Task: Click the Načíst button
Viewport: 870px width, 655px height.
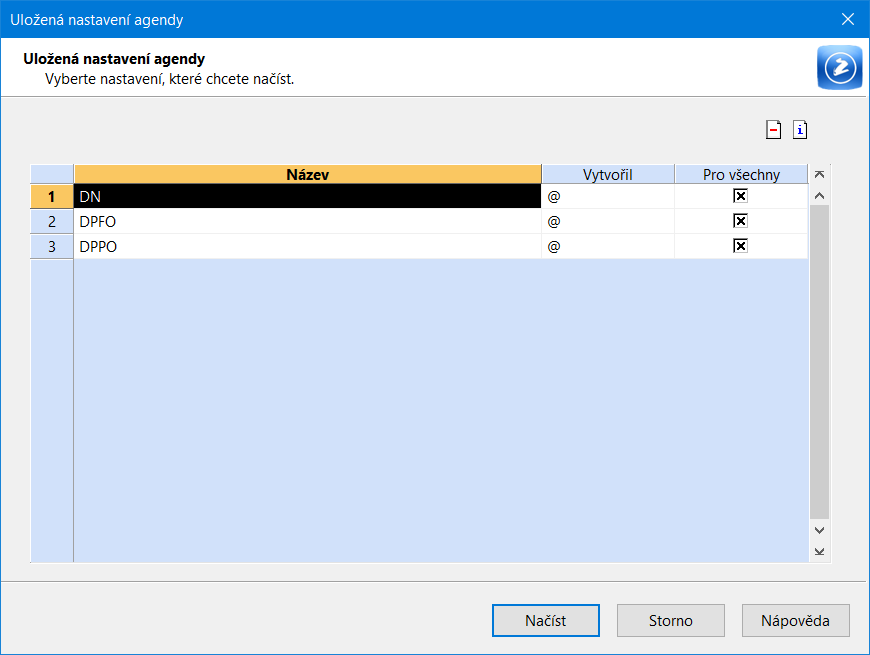Action: click(545, 621)
